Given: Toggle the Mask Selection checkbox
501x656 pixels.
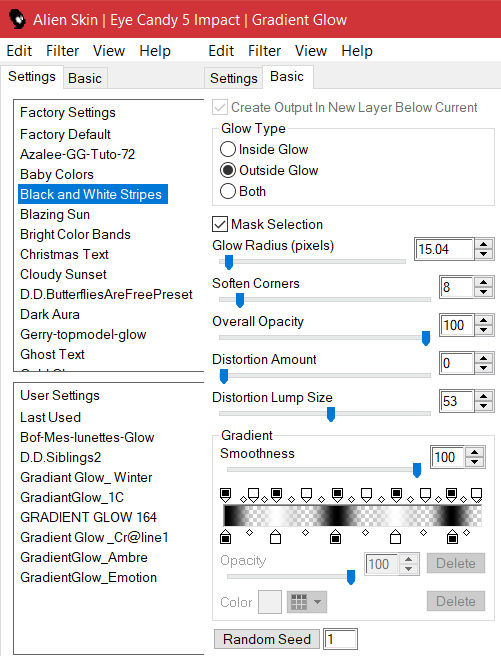Looking at the screenshot, I should [220, 224].
